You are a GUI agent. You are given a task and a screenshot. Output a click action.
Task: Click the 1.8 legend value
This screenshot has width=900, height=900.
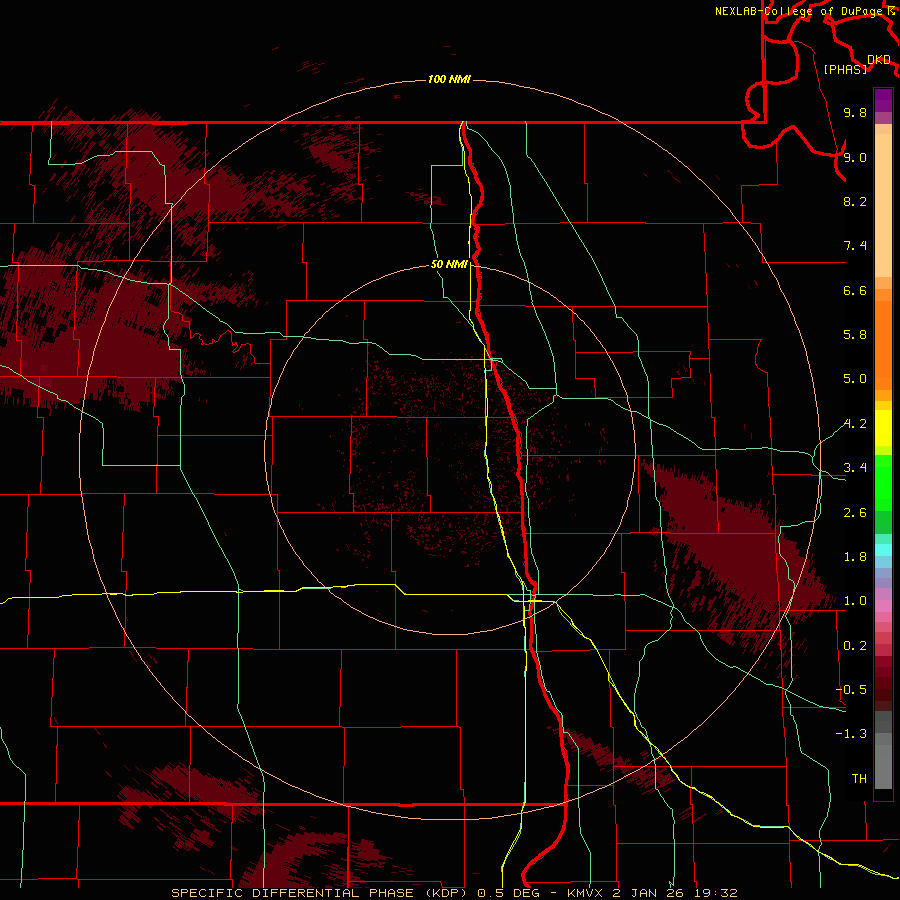[855, 557]
